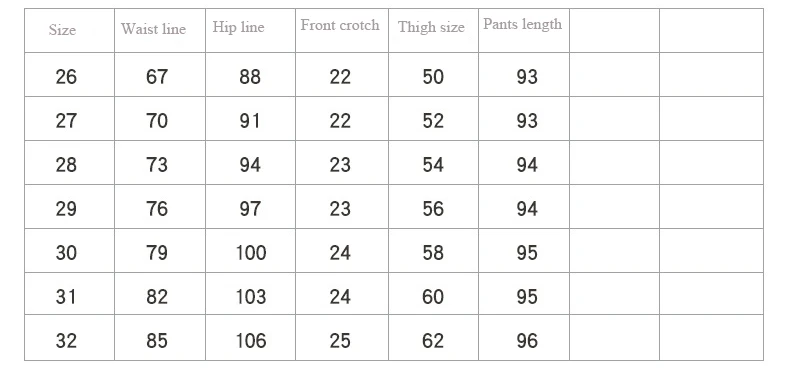Click the Size column header

pyautogui.click(x=62, y=30)
